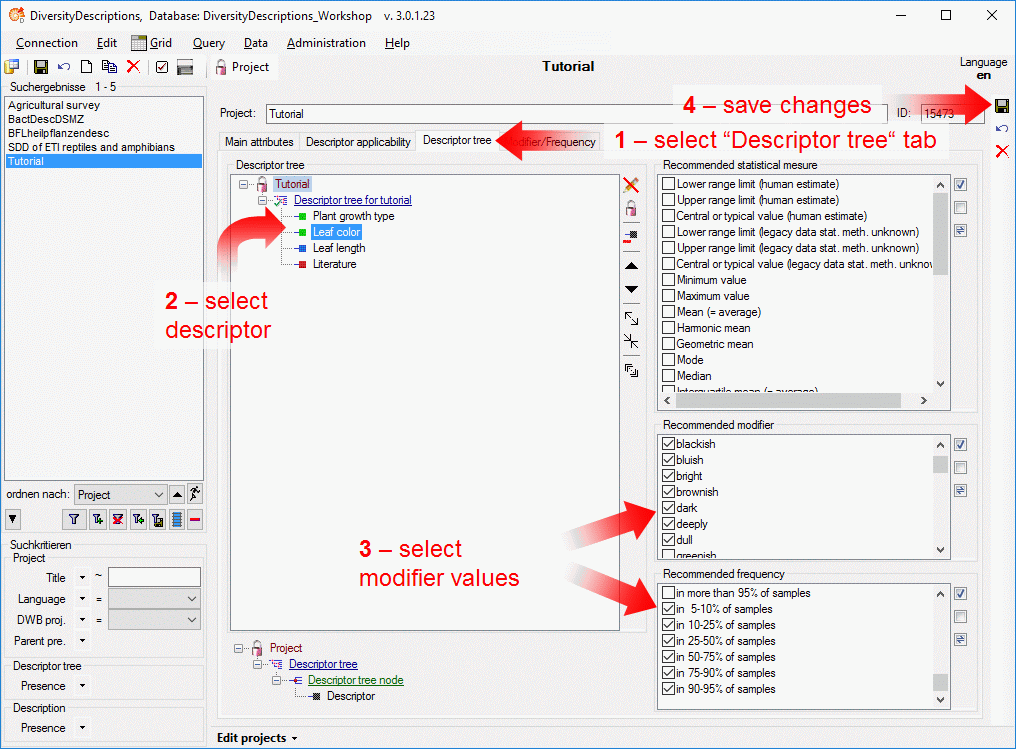
Task: Switch to the 'Descriptor applicability' tab
Action: (358, 142)
